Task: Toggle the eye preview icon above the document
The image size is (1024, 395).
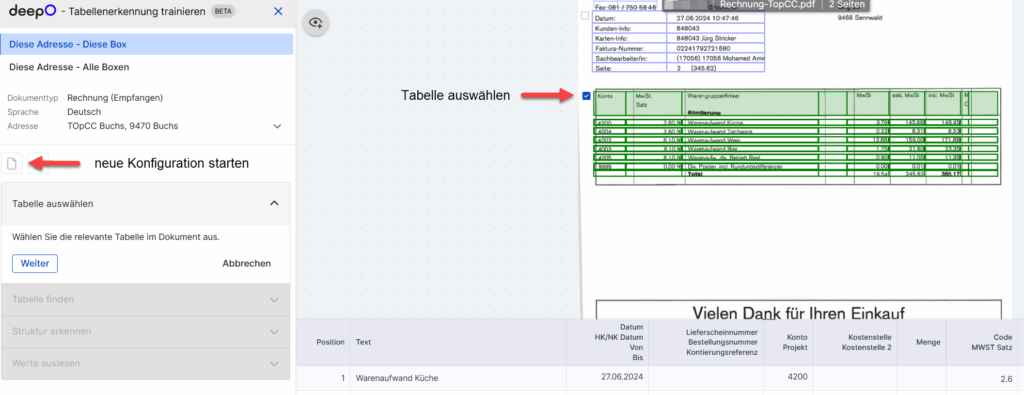Action: click(x=316, y=24)
